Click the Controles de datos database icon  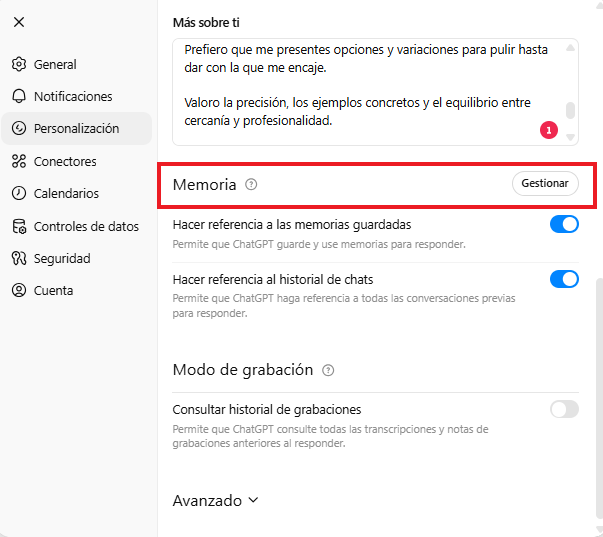tap(19, 227)
